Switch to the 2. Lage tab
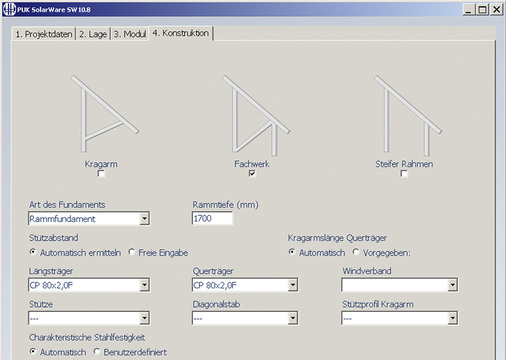 pos(93,34)
